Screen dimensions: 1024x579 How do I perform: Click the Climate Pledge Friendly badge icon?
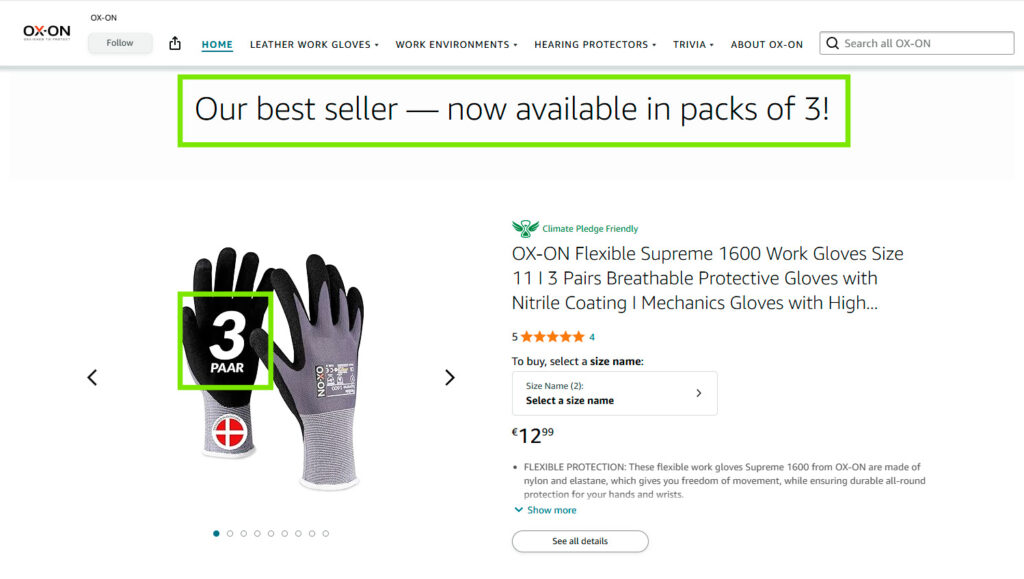click(x=525, y=228)
